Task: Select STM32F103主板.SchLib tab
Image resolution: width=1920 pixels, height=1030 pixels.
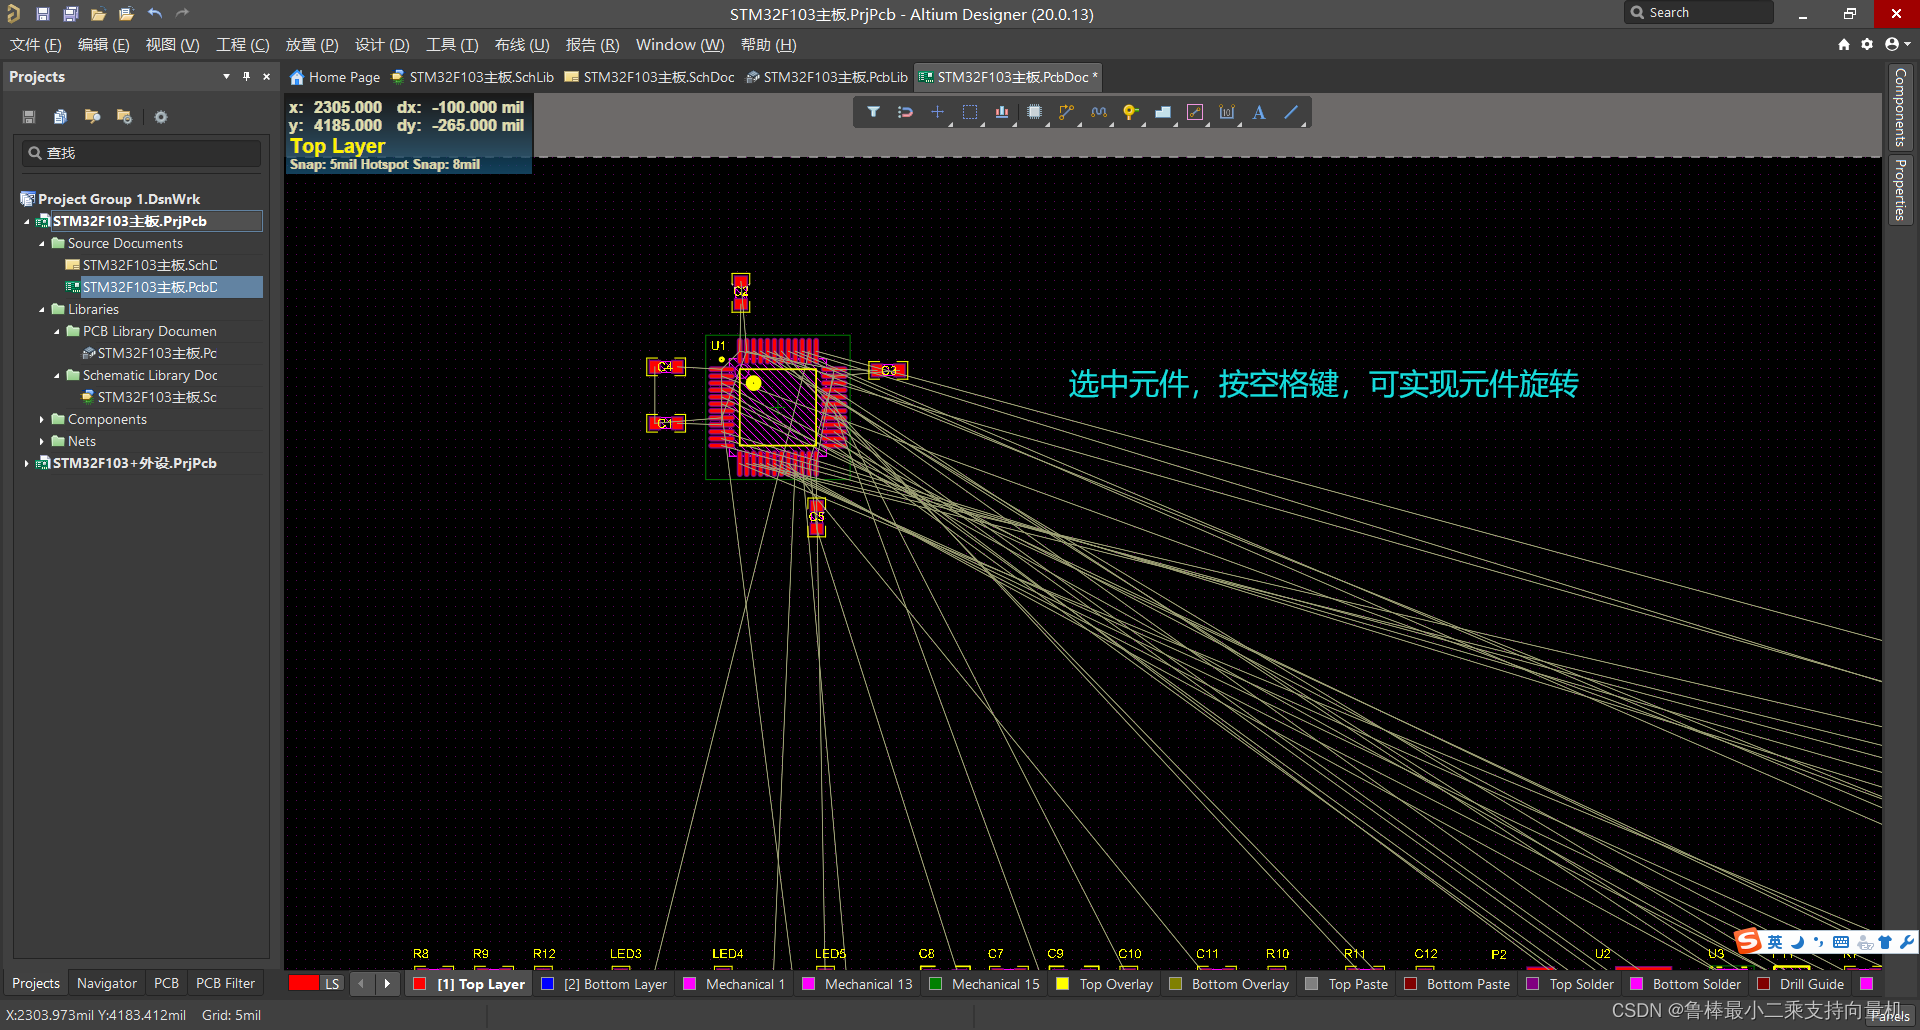Action: coord(472,77)
